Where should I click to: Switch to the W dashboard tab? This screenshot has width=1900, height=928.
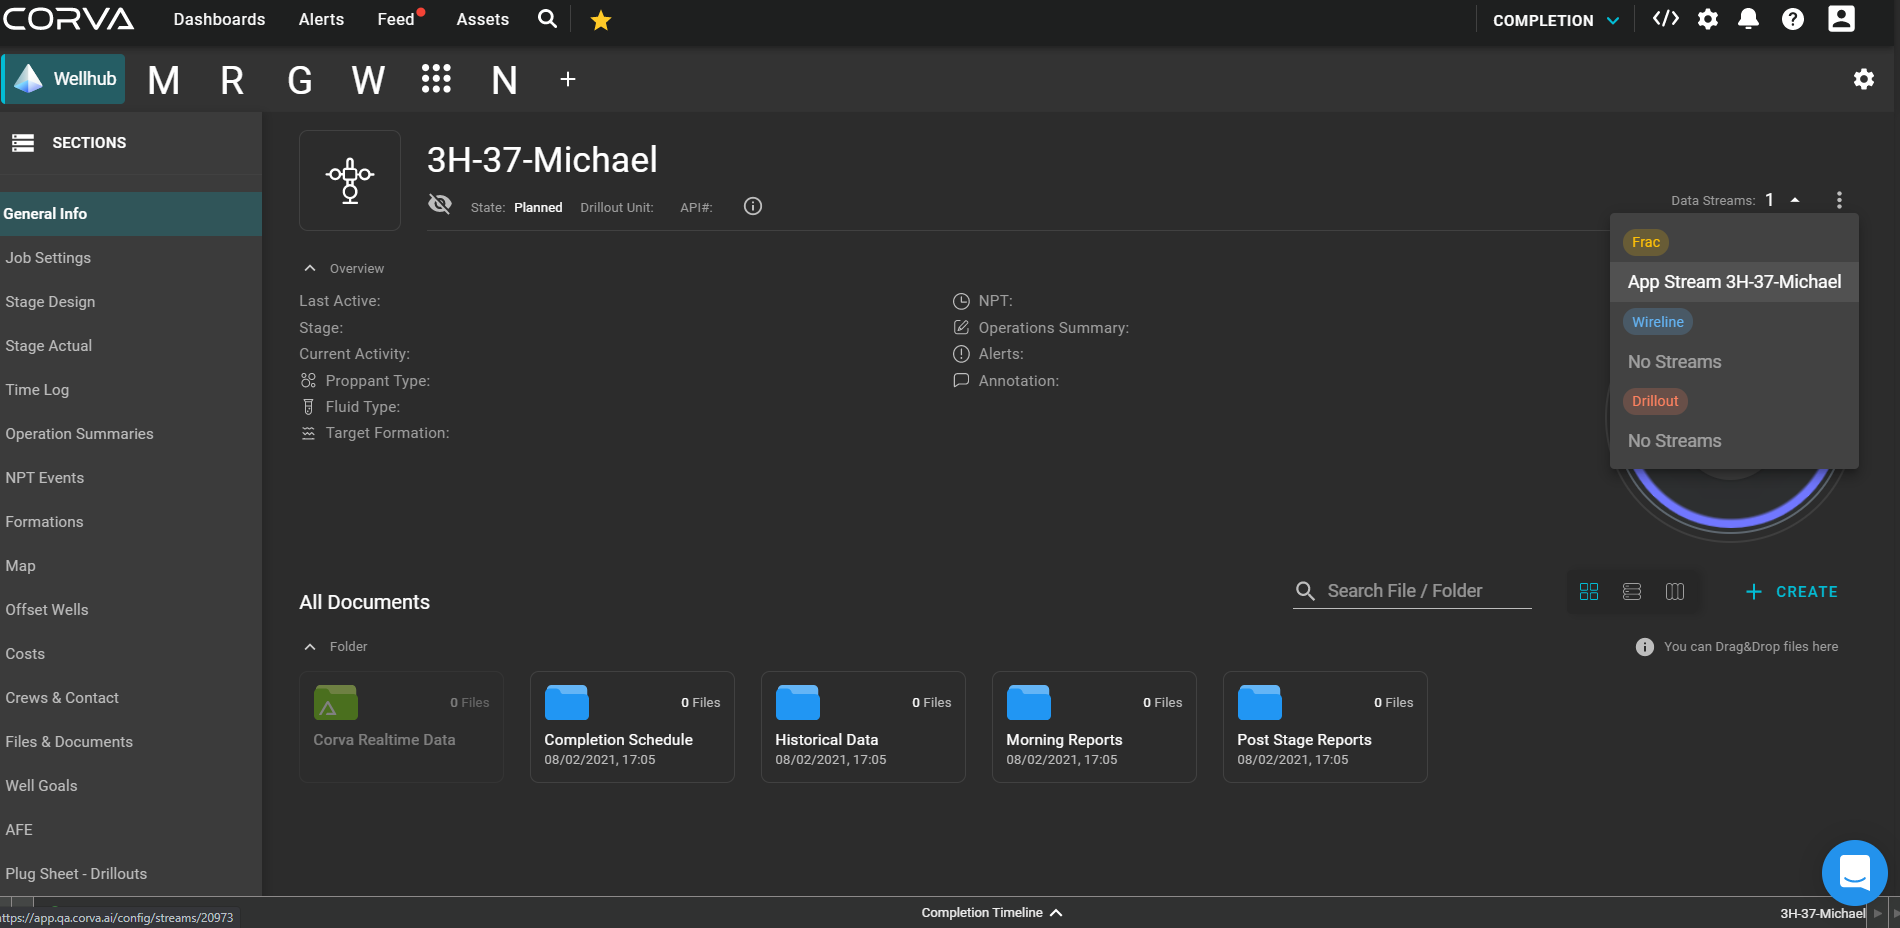(368, 80)
